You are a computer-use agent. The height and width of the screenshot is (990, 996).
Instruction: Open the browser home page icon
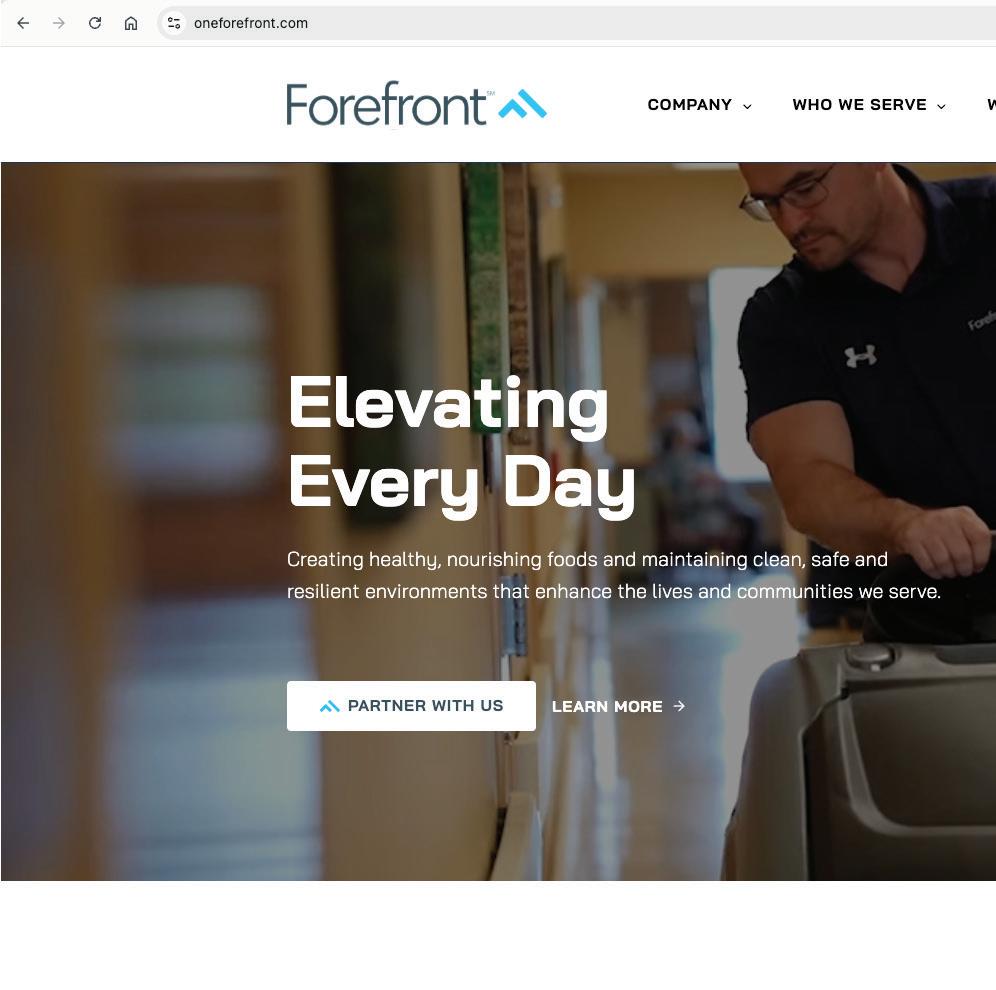131,23
